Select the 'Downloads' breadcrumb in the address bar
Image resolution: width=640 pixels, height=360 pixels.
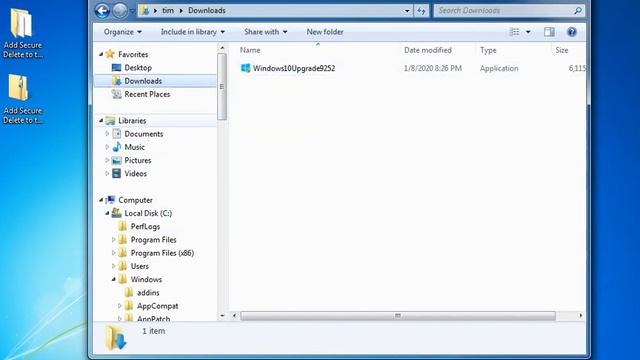pos(207,11)
